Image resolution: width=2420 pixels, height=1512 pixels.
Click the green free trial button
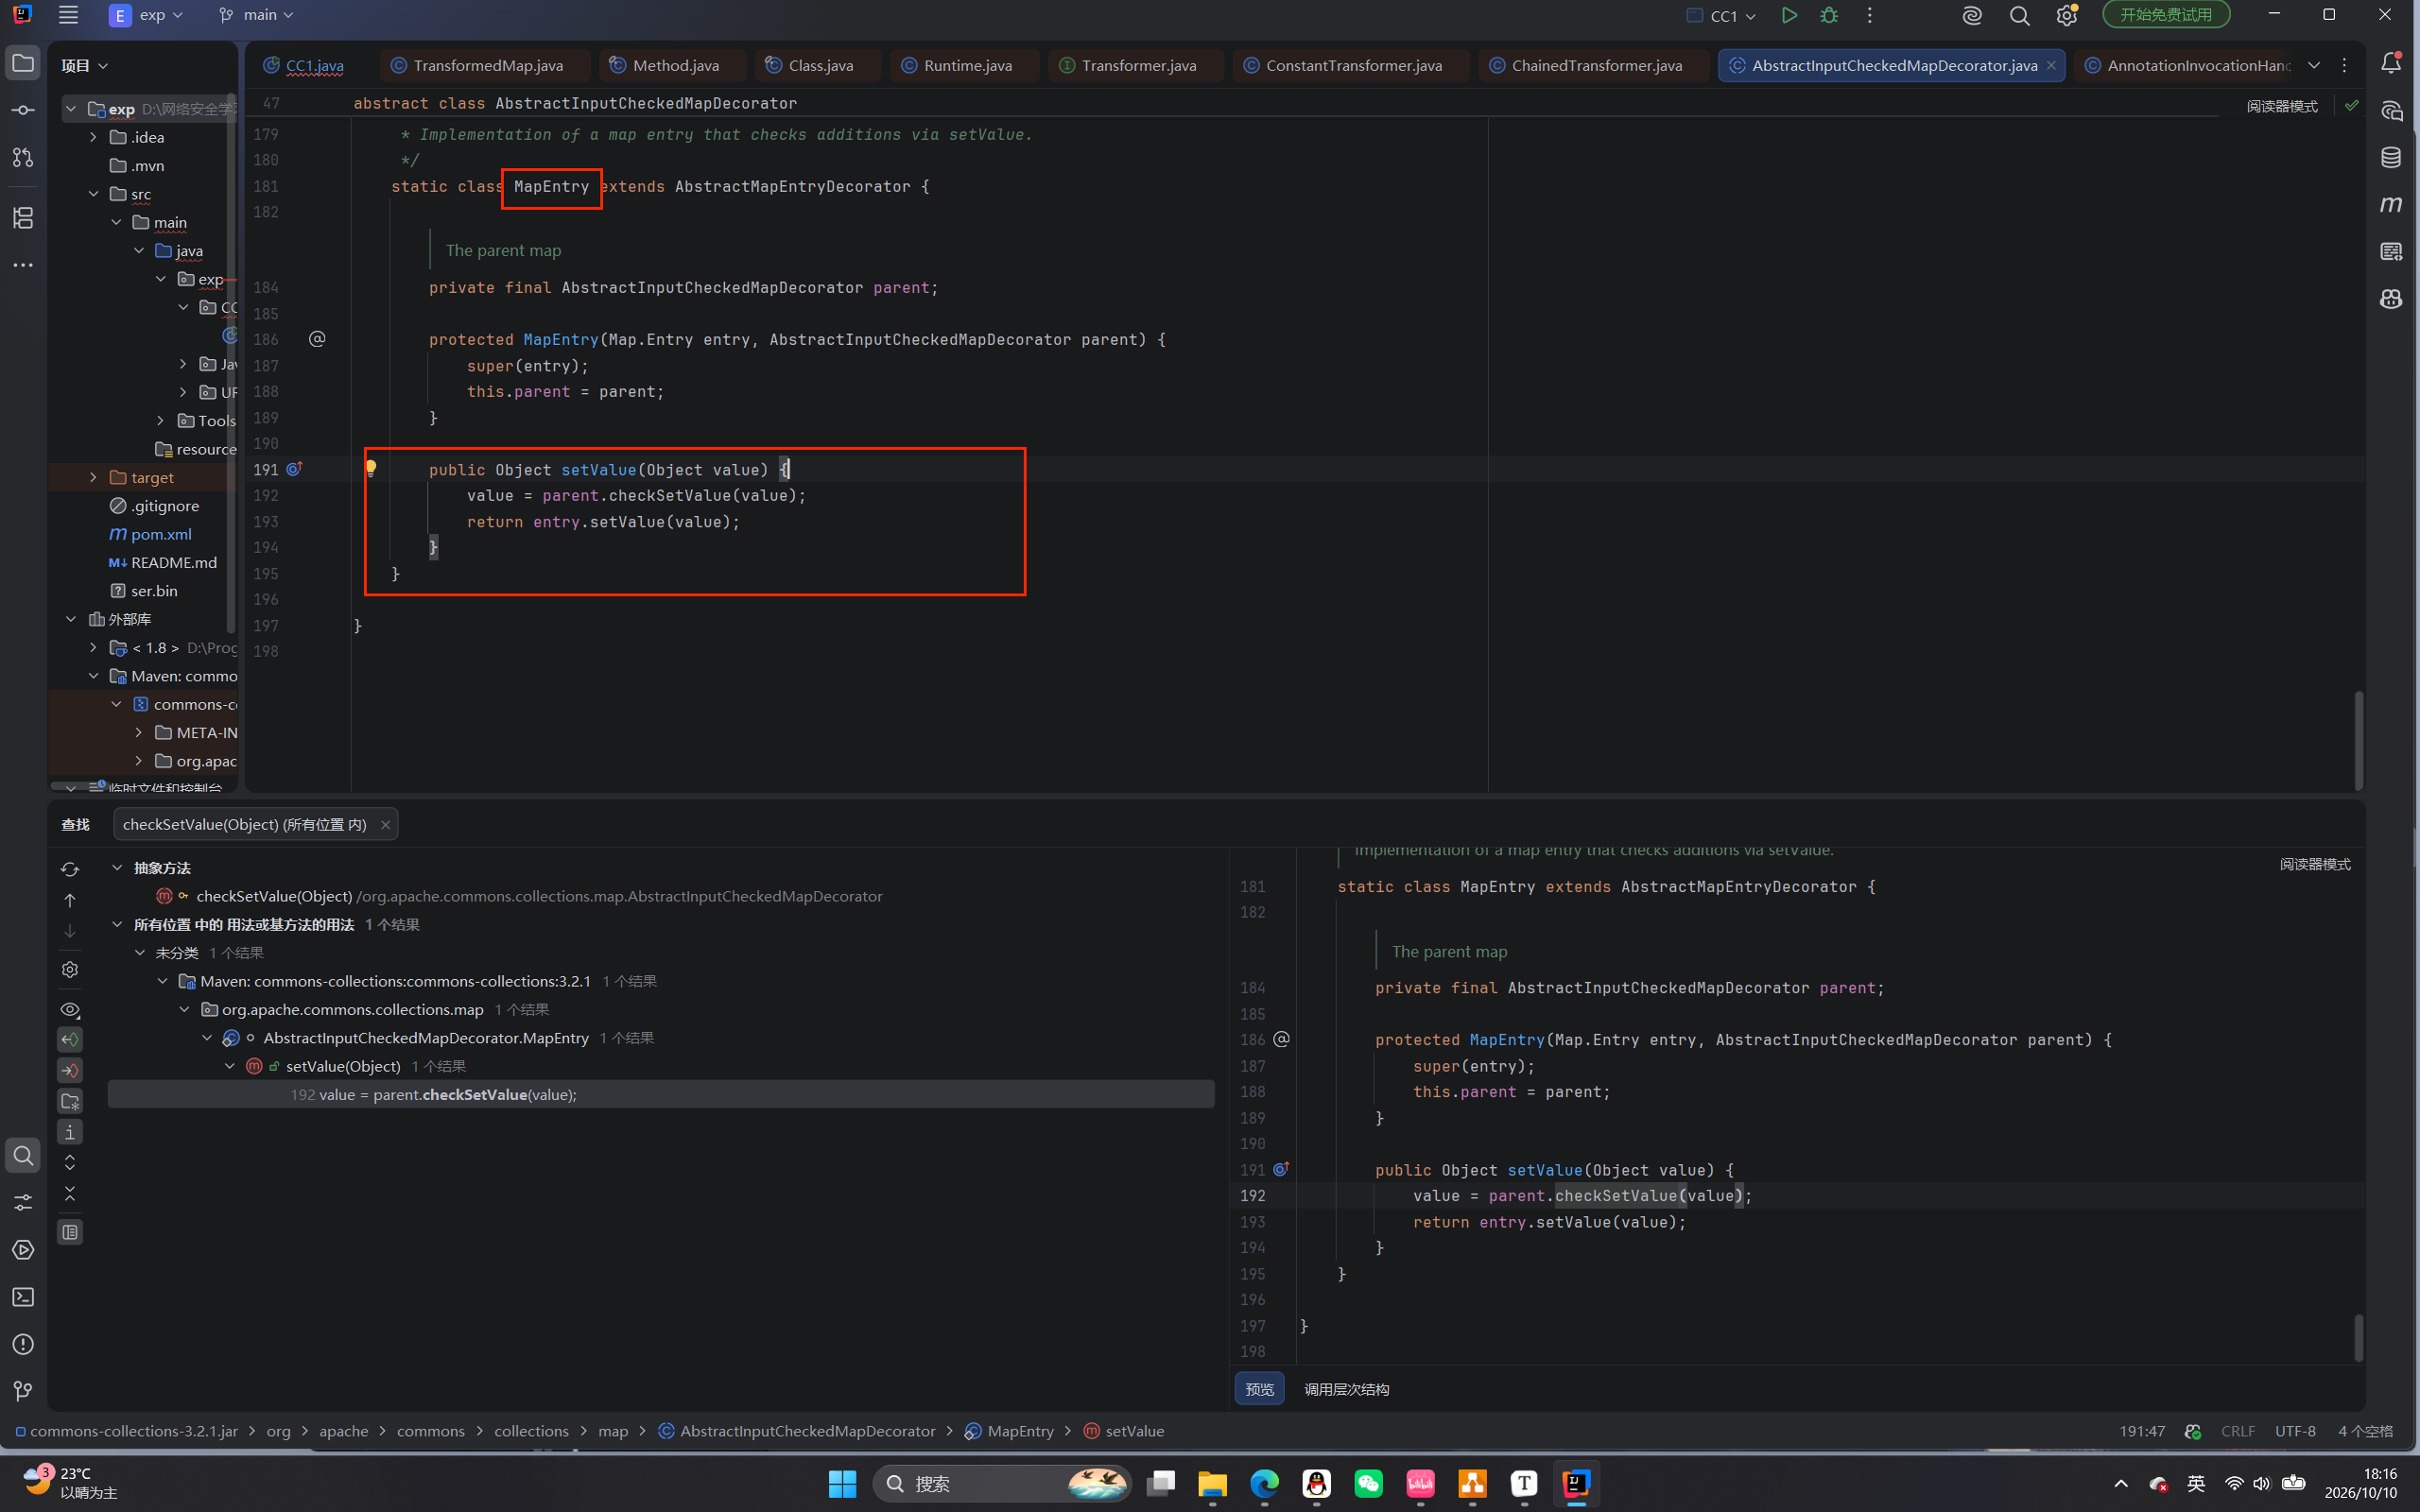point(2166,15)
